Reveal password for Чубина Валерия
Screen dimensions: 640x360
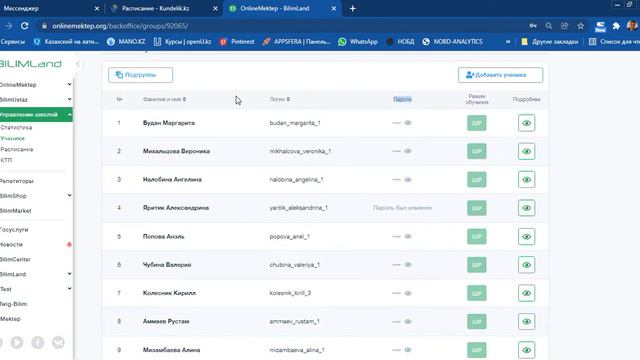408,265
